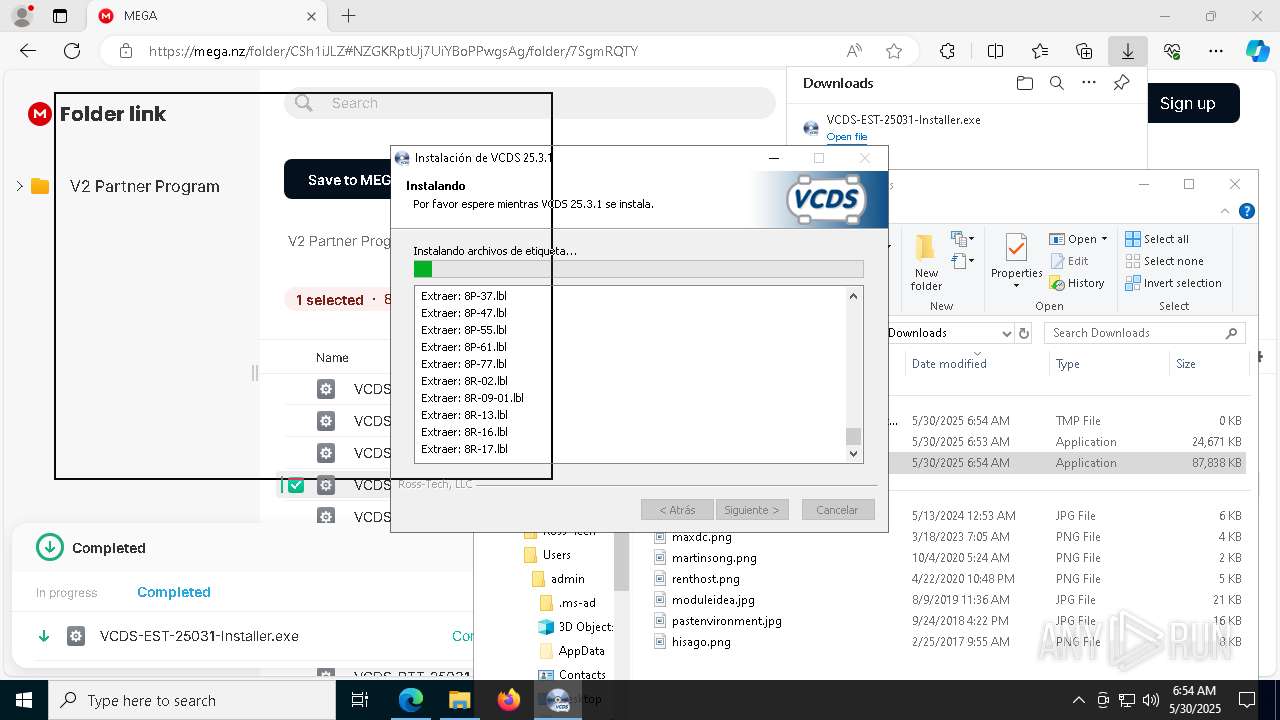Open downloads folder icon in Downloads panel

(x=1024, y=83)
